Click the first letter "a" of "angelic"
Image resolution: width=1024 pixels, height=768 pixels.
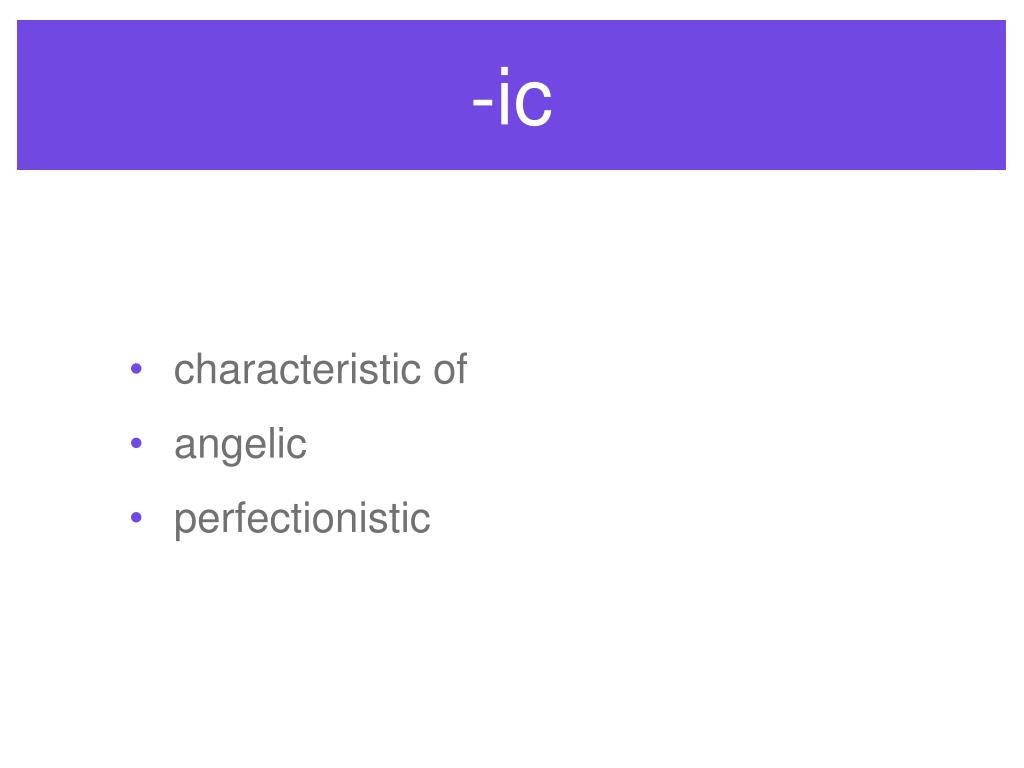[184, 446]
